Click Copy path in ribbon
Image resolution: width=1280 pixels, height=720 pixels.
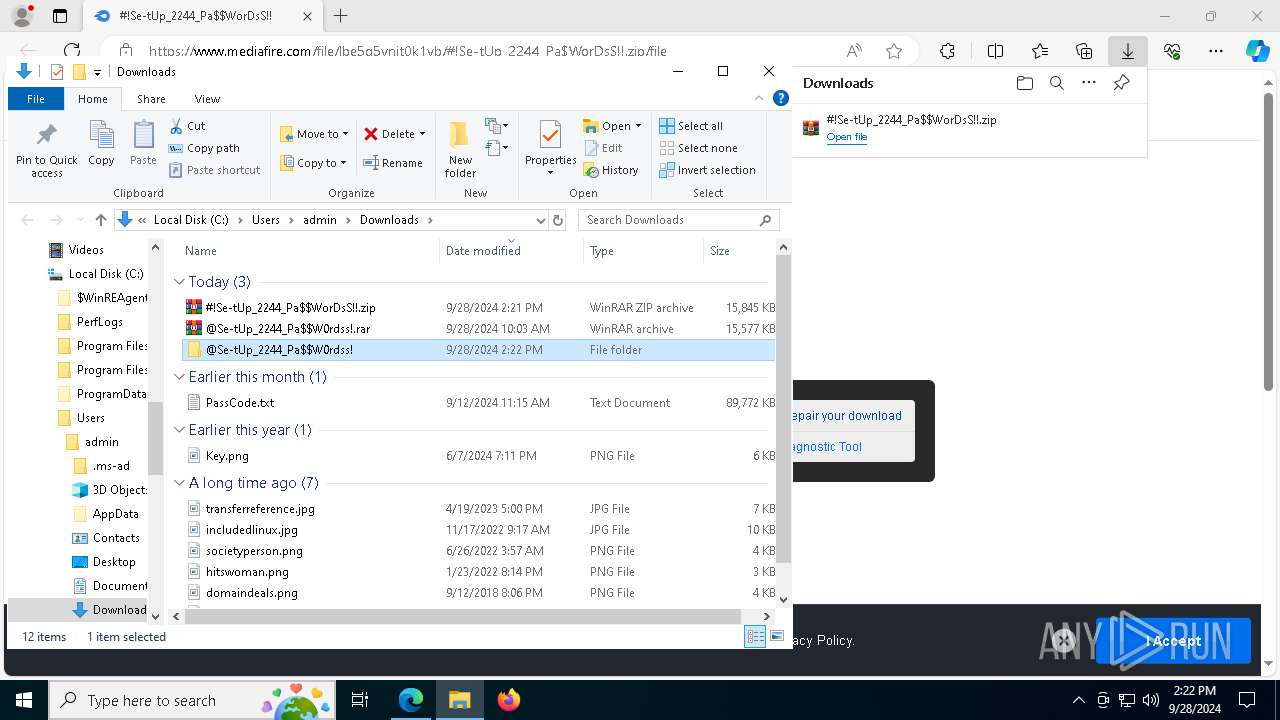(x=204, y=148)
